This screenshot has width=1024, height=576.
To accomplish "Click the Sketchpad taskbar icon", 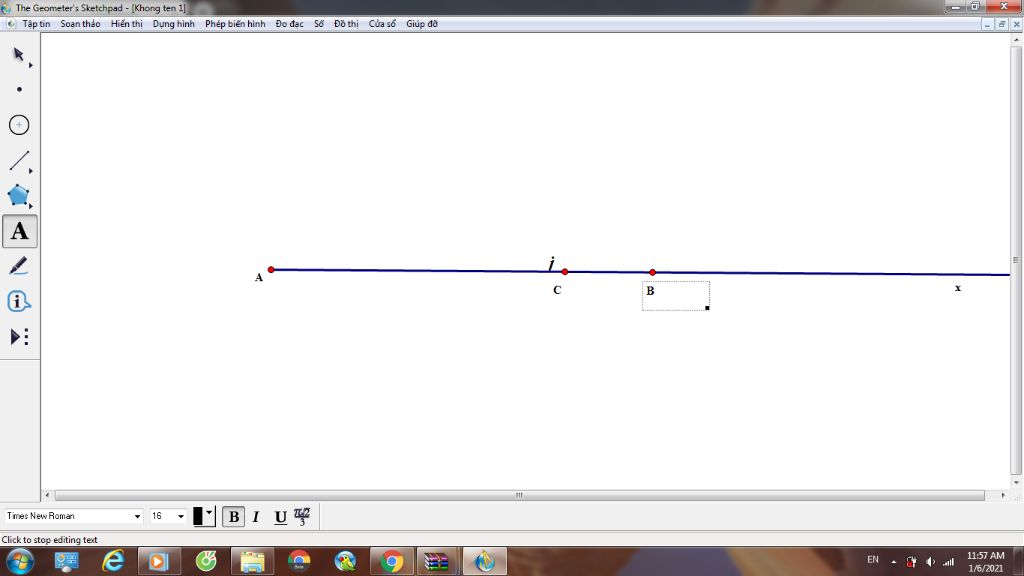I will 485,561.
